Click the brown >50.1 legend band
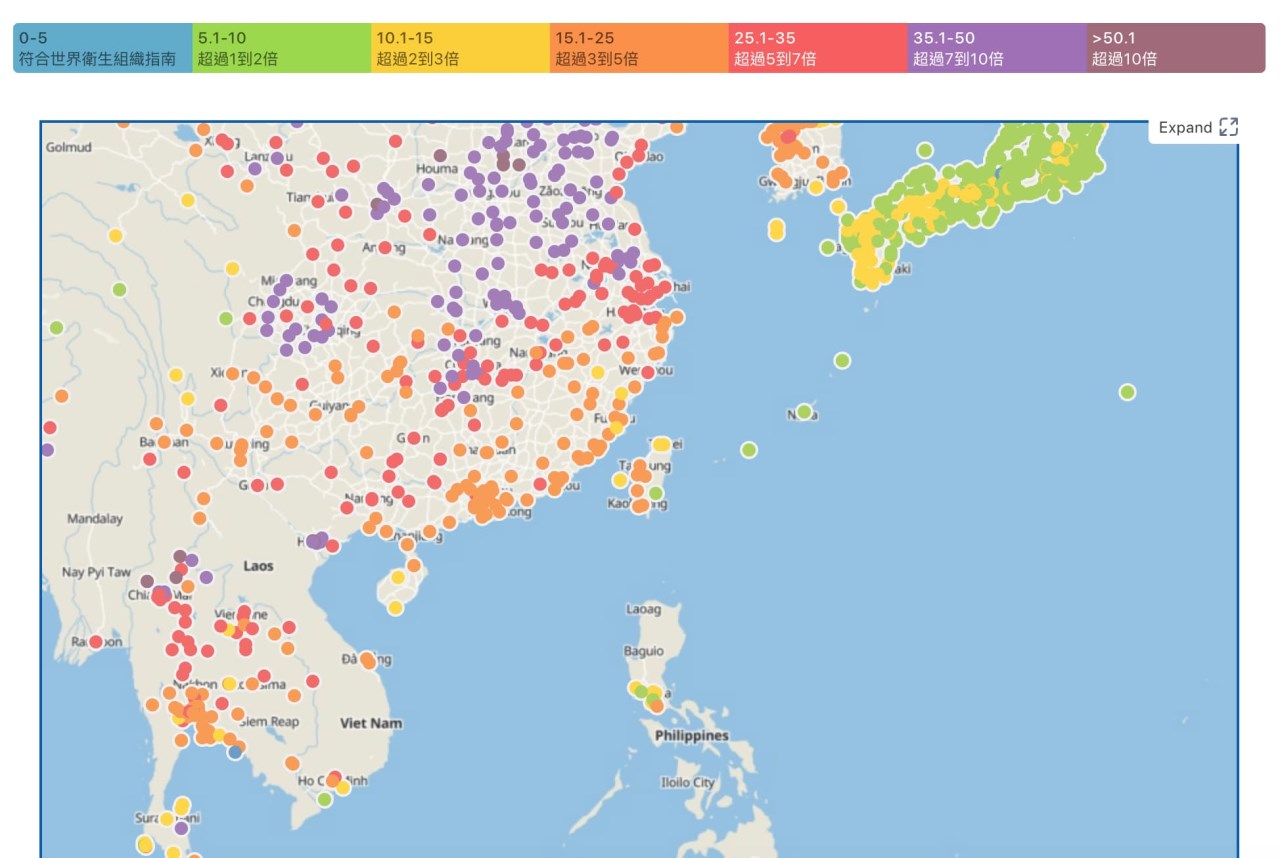The width and height of the screenshot is (1280, 858). coord(1176,48)
